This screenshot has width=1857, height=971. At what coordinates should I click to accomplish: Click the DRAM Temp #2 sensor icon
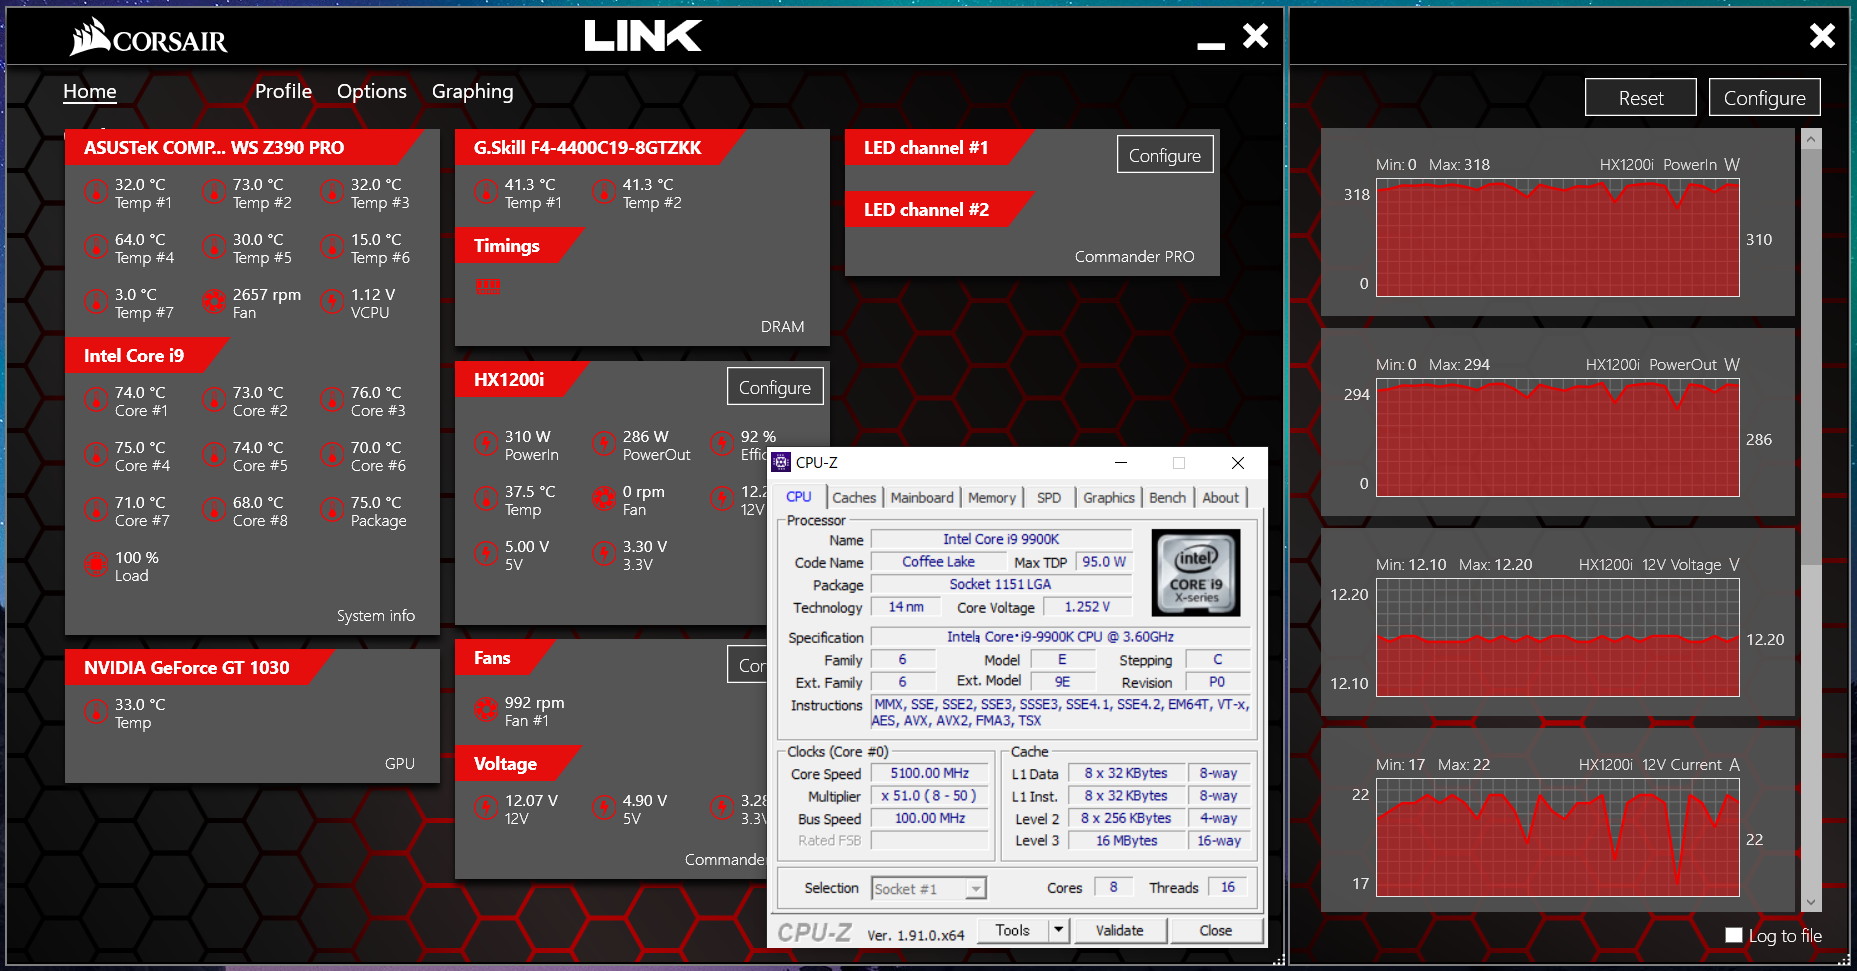click(604, 191)
